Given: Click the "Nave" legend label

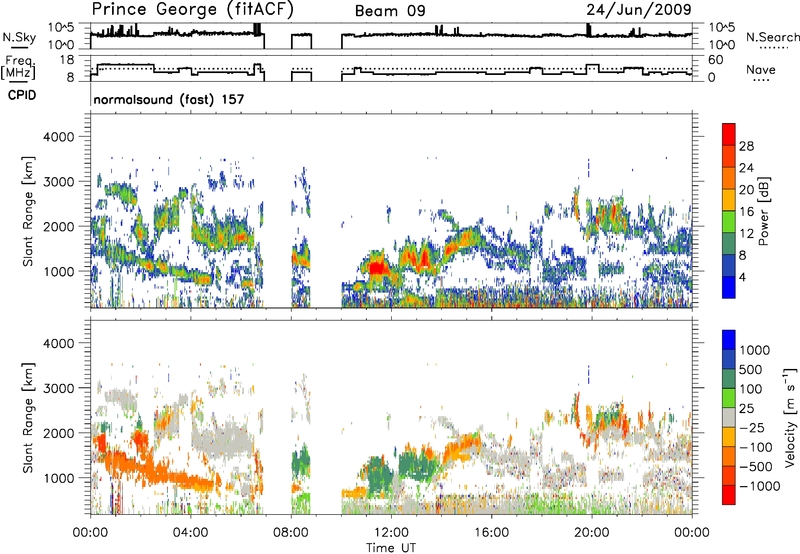Looking at the screenshot, I should pyautogui.click(x=761, y=70).
